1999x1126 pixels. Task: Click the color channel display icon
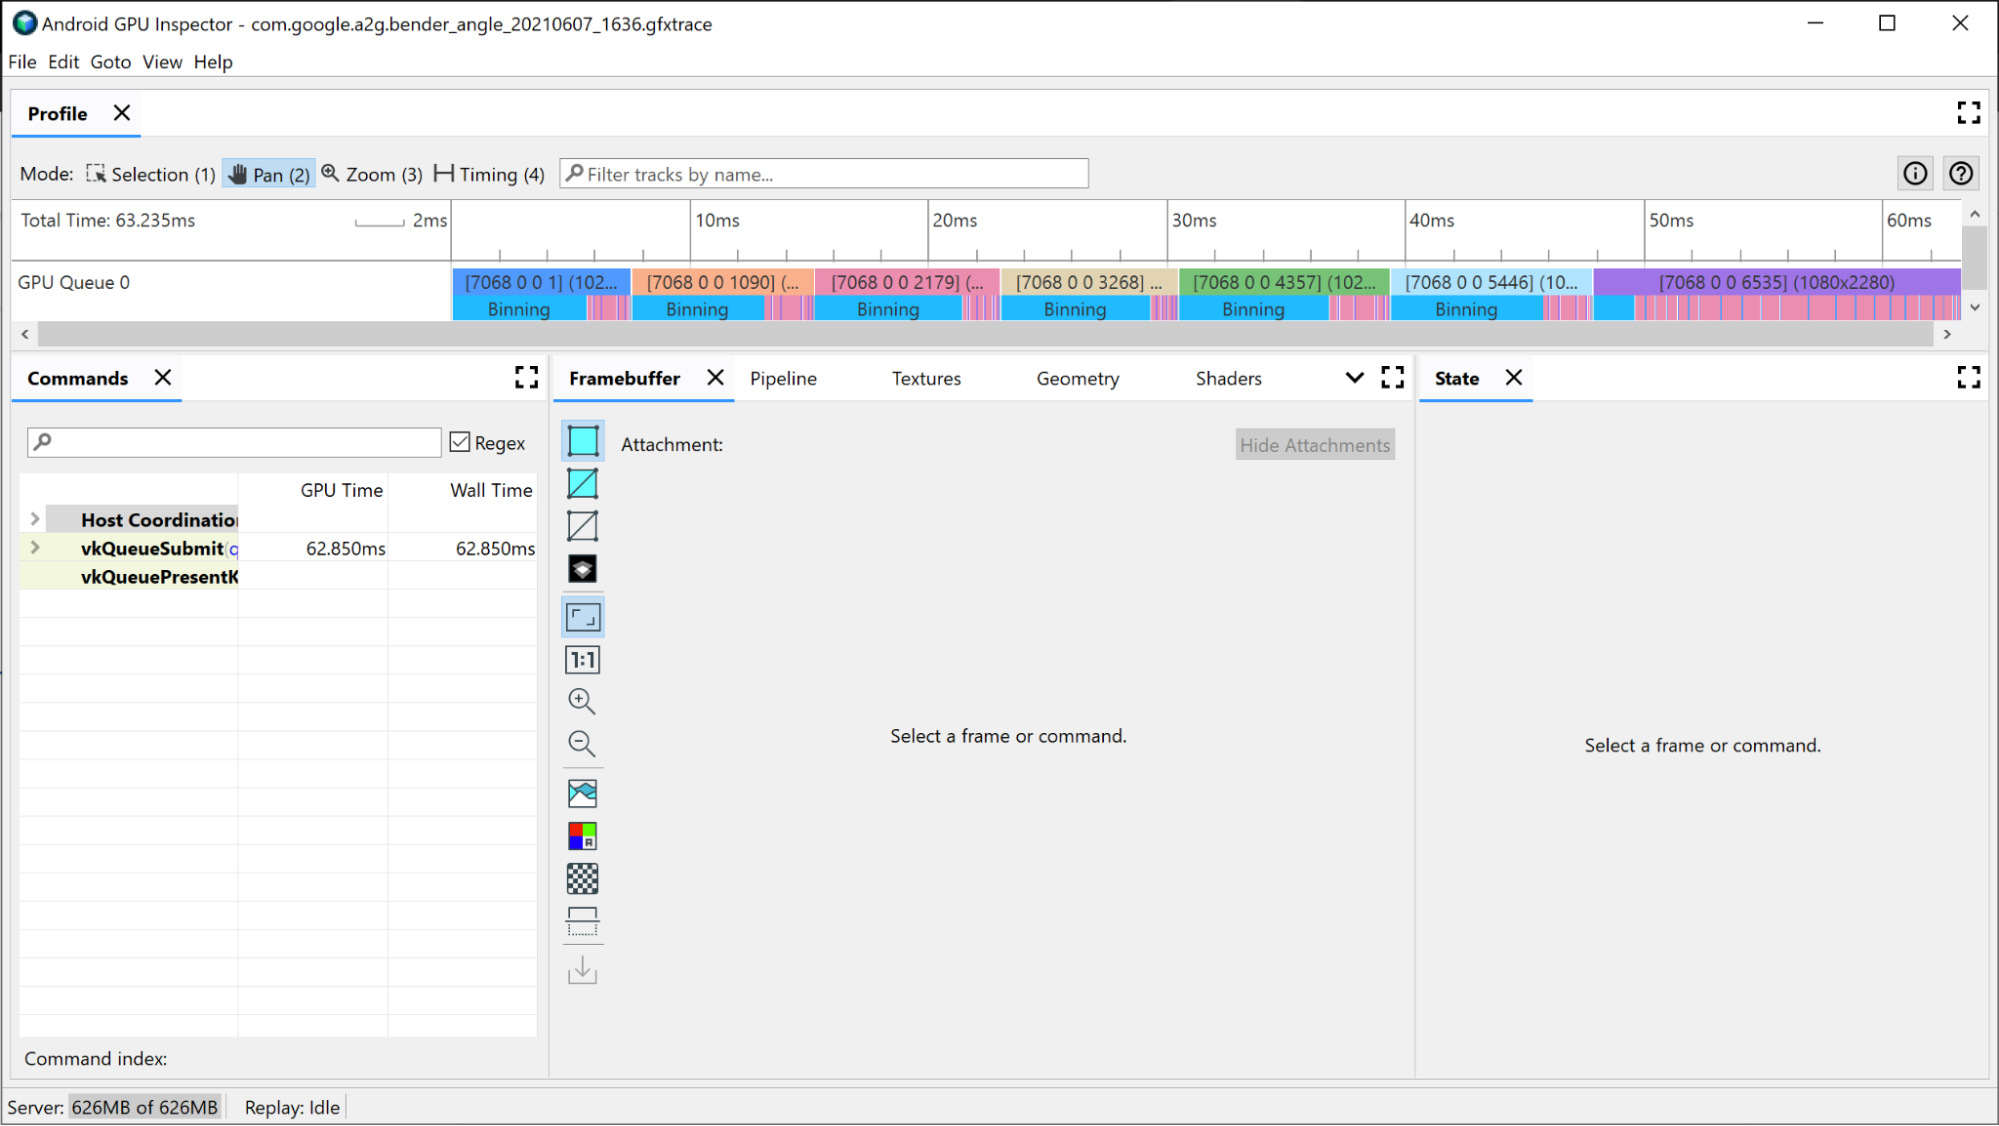coord(582,835)
